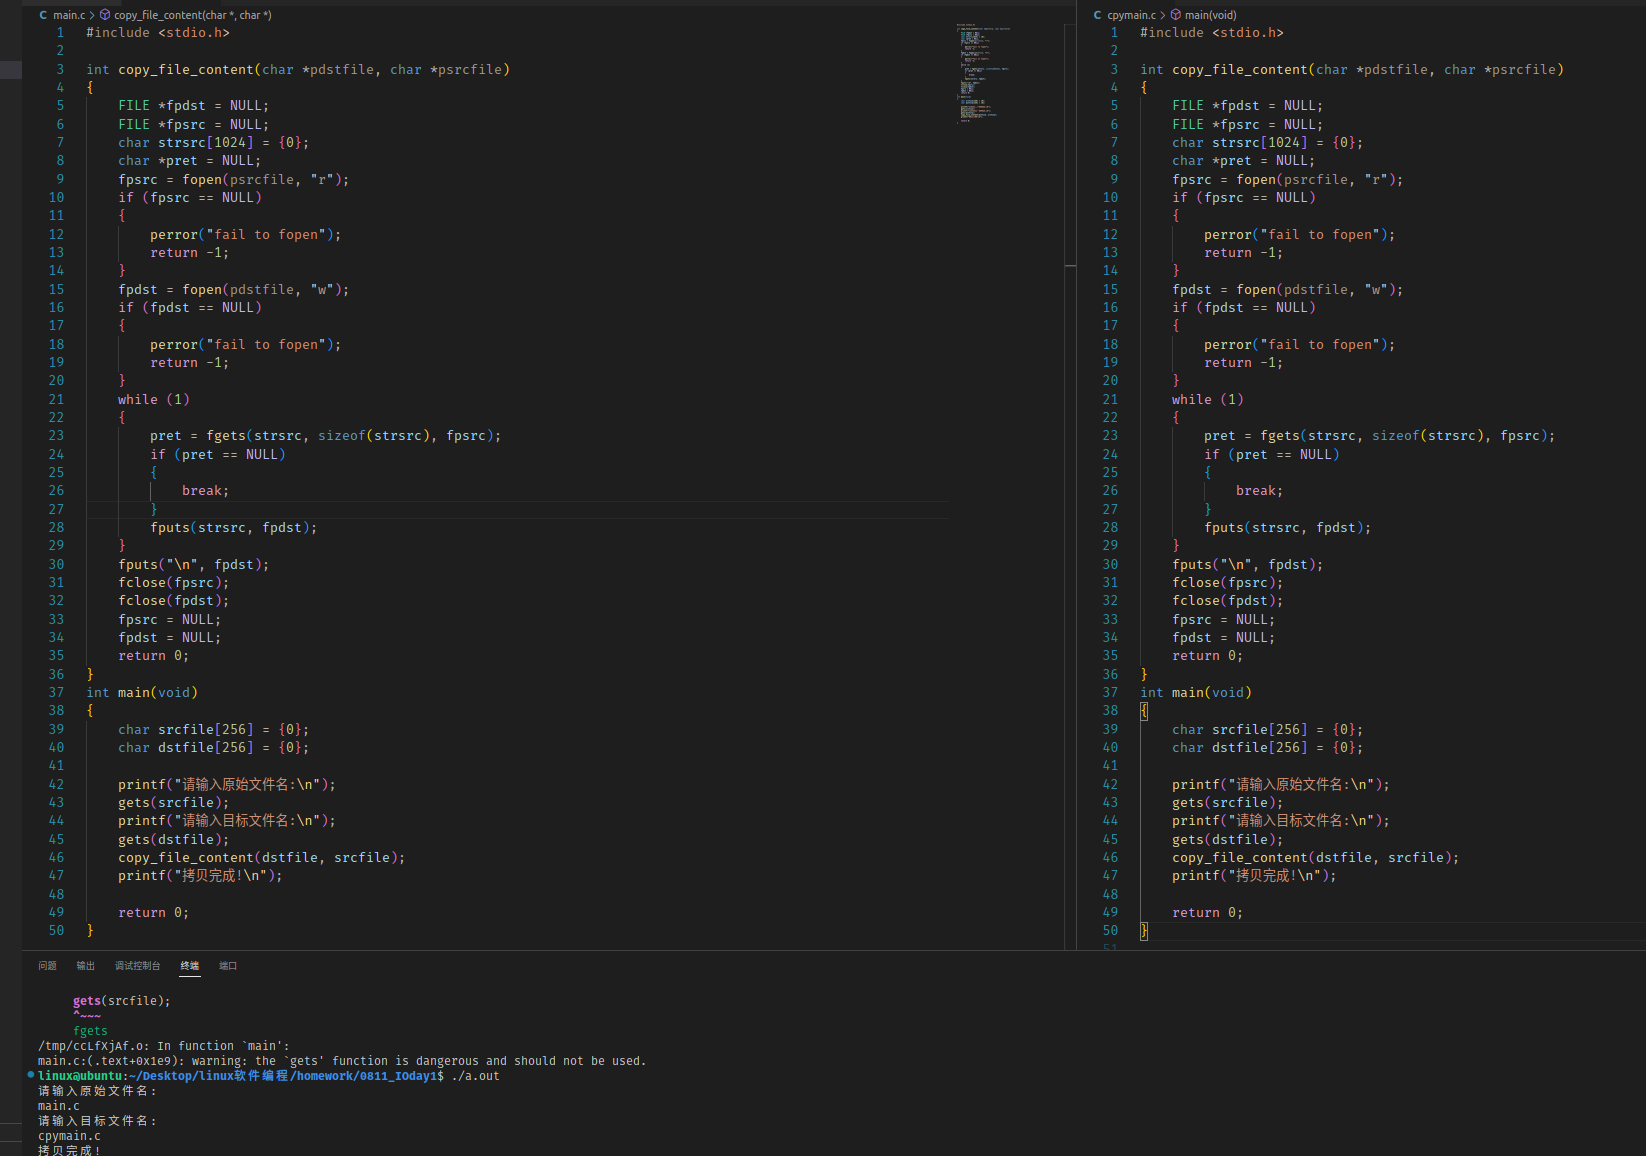Image resolution: width=1646 pixels, height=1156 pixels.
Task: Click 'char strsrc[1024] = {0};' in main.c
Action: [214, 142]
